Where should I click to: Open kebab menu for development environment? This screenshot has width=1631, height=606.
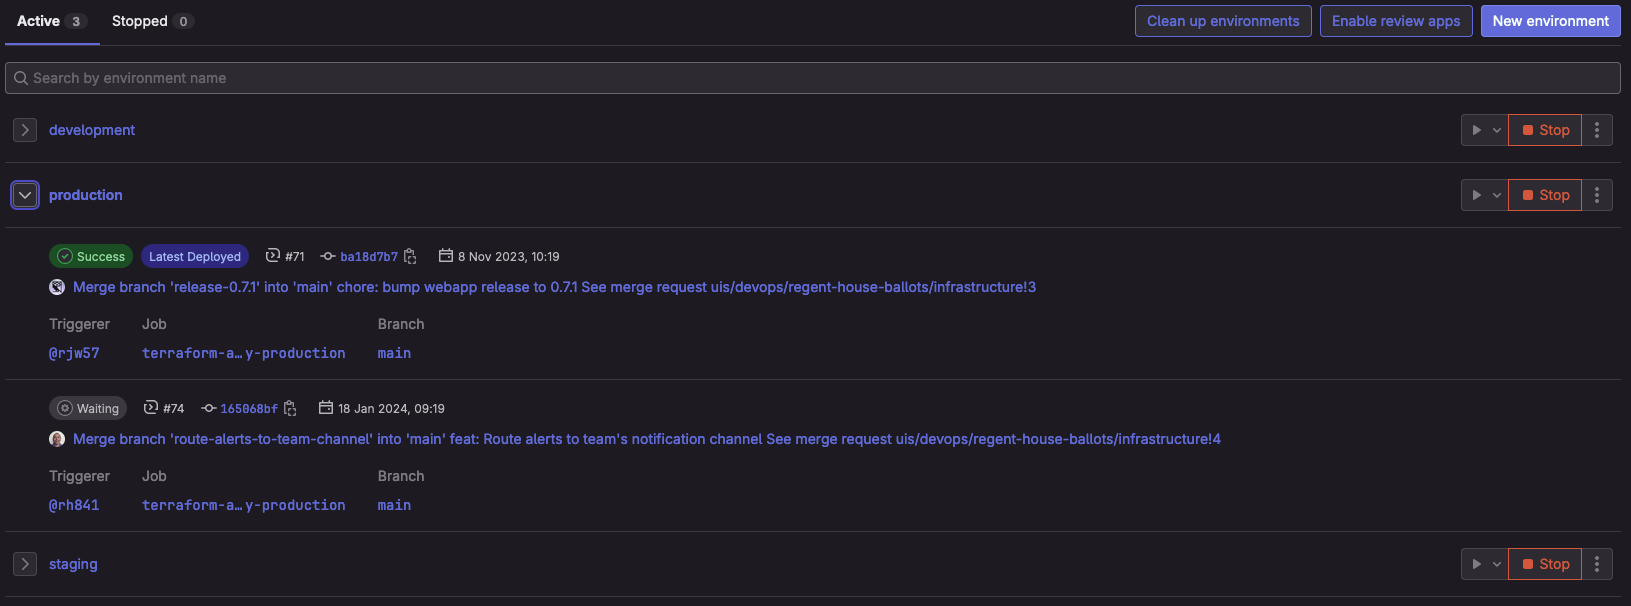click(1597, 130)
